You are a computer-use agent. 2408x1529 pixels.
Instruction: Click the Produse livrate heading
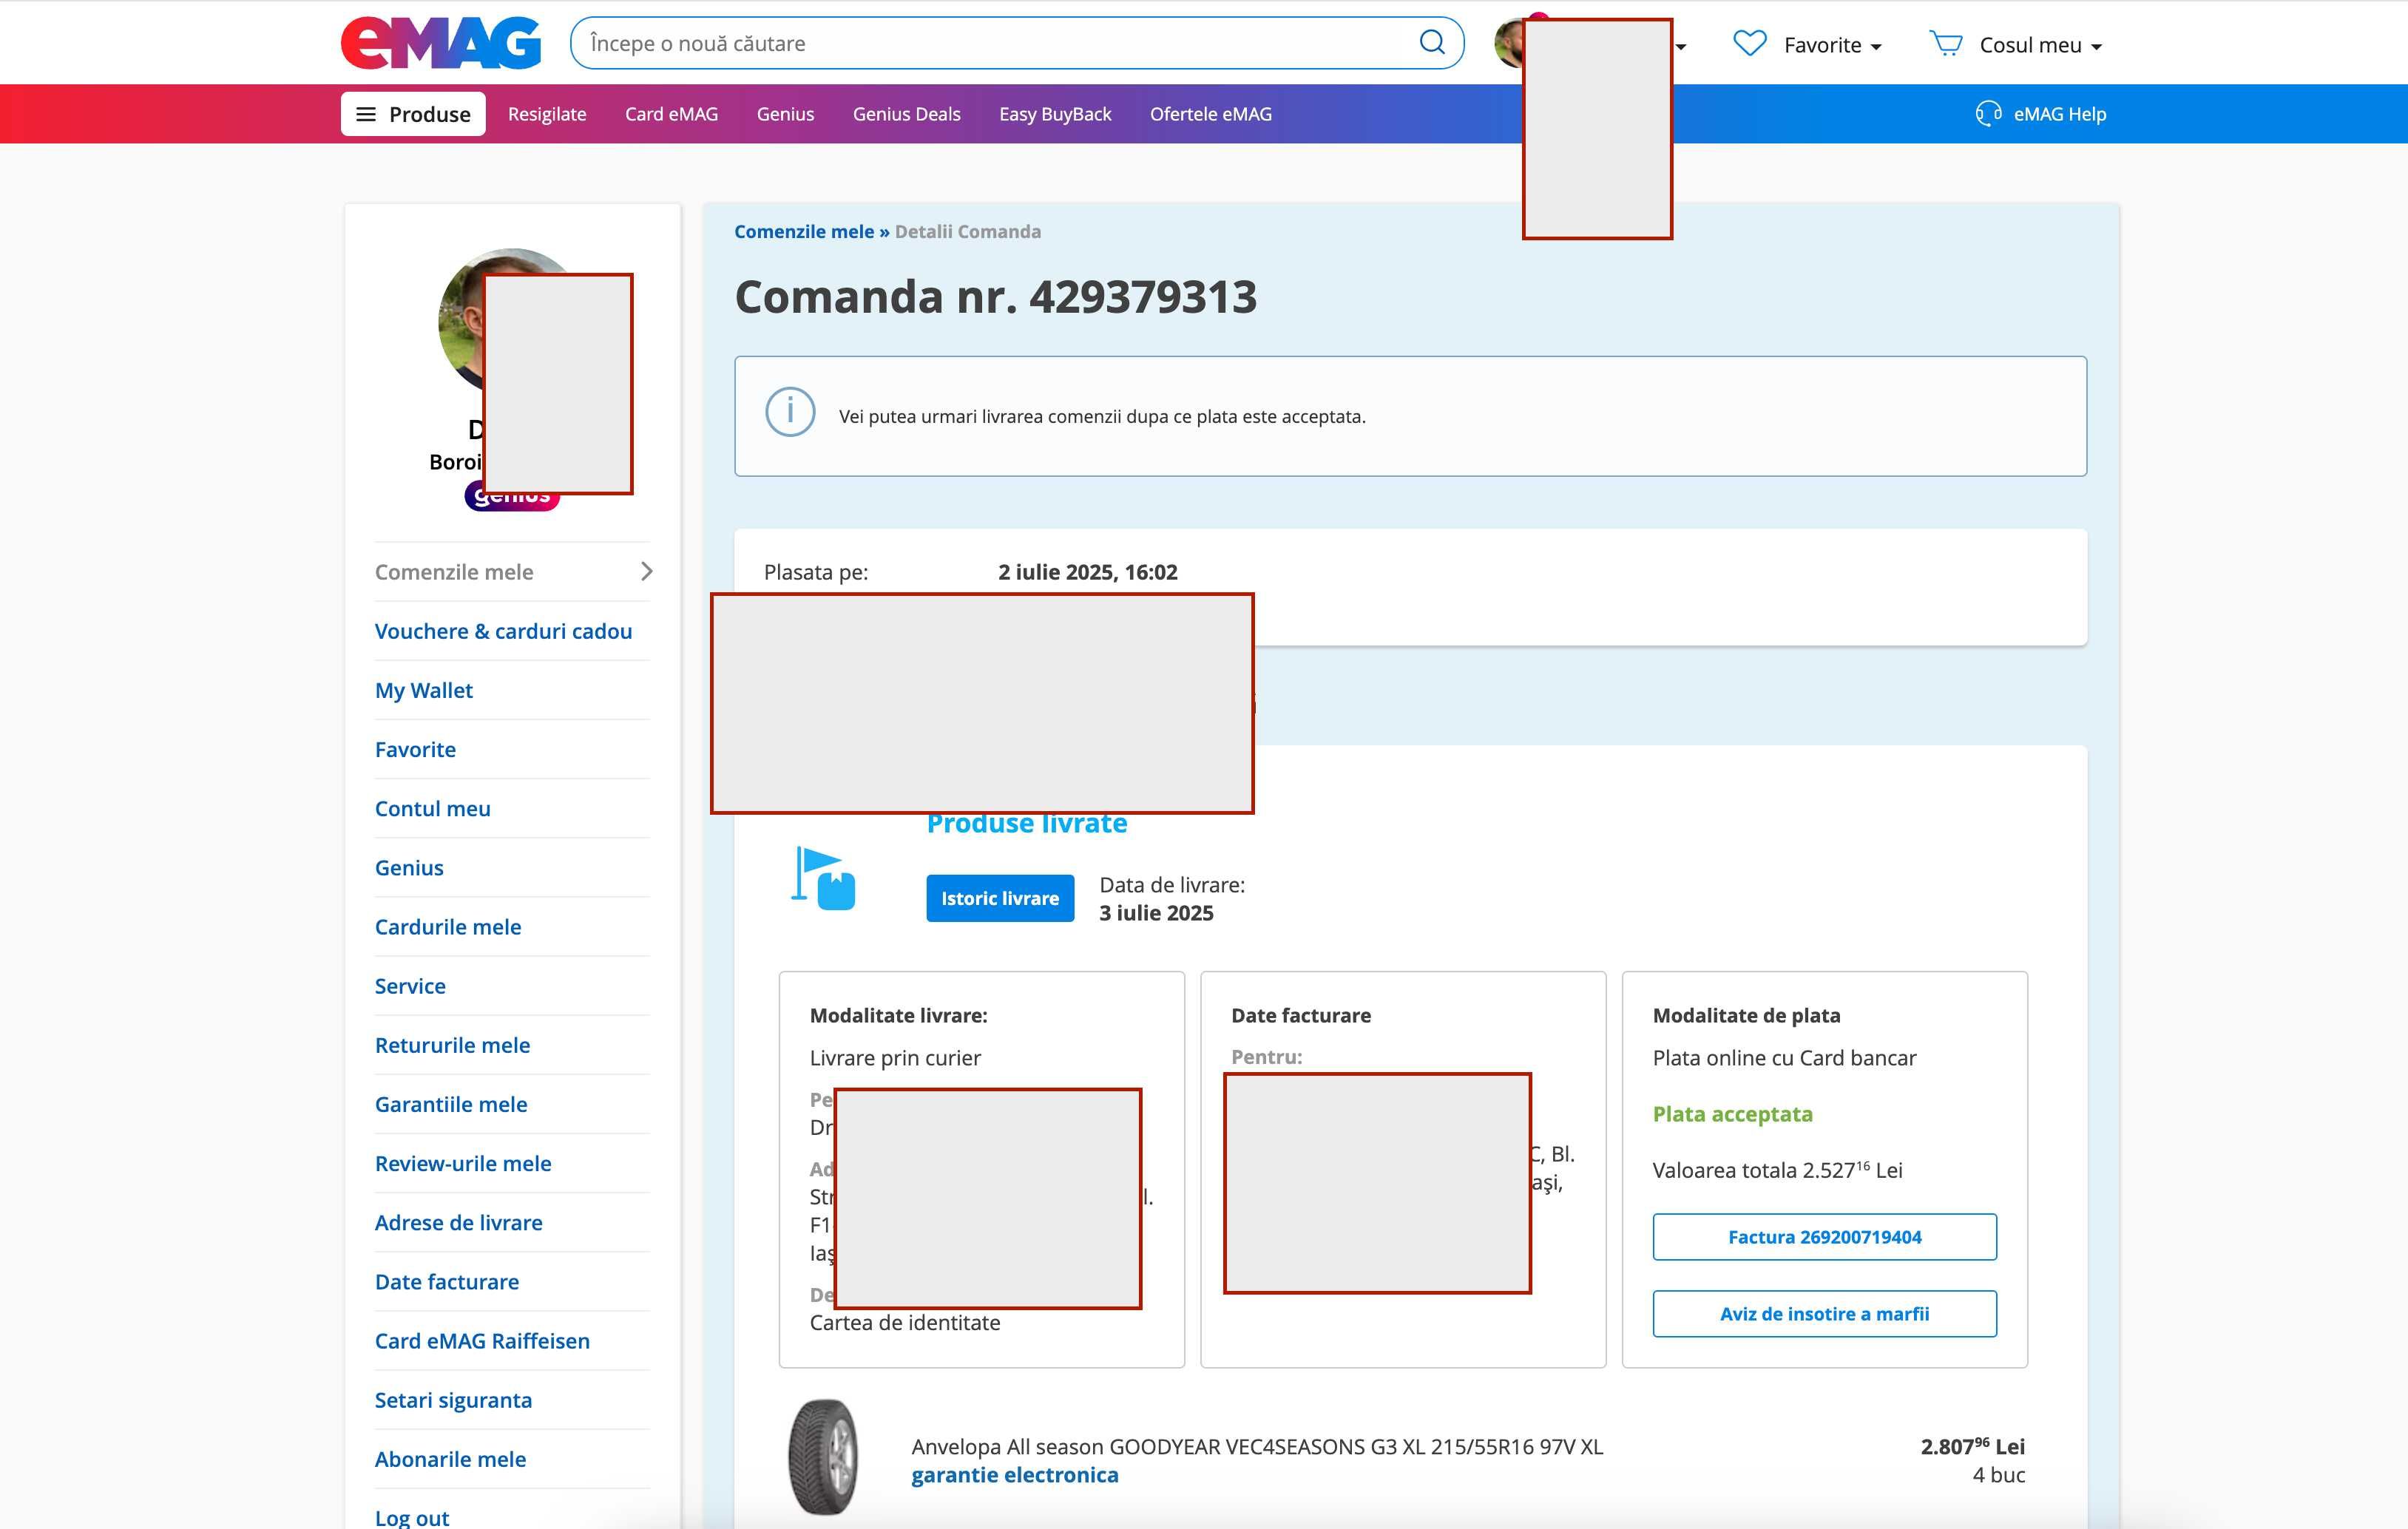(1027, 823)
